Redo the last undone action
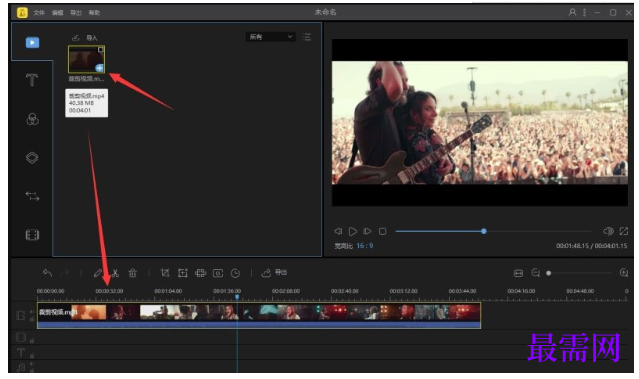The image size is (639, 379). 65,273
